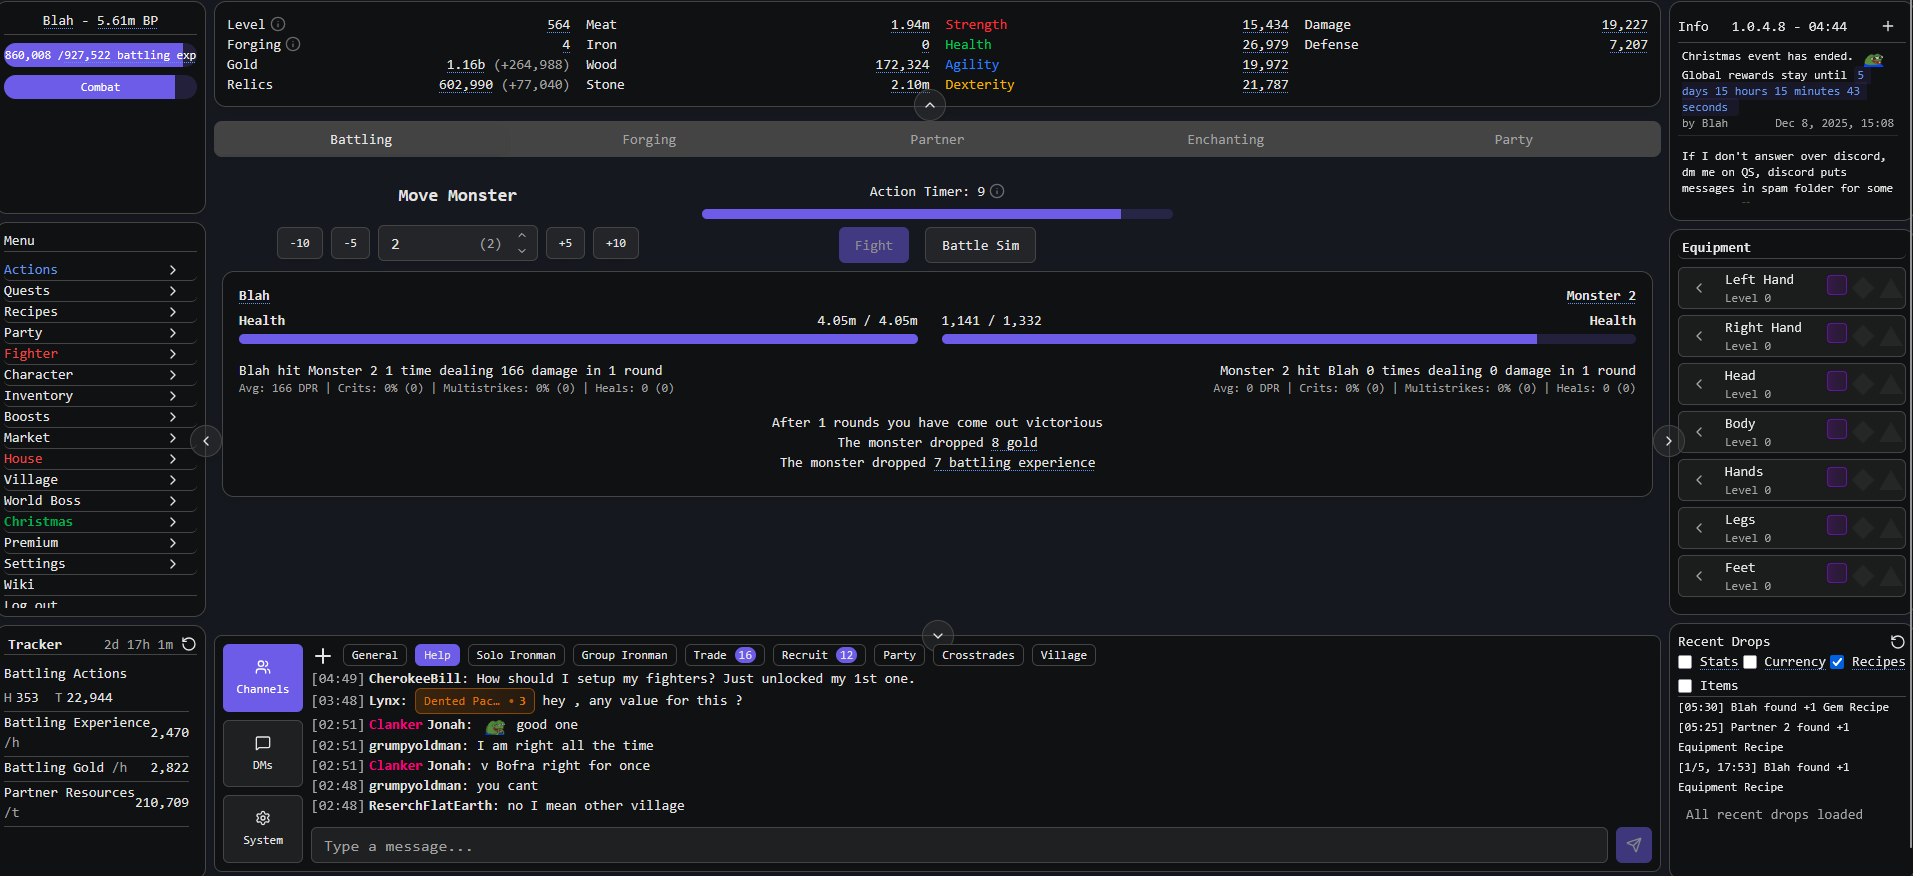Click the Combat mode button
The height and width of the screenshot is (876, 1913).
point(100,87)
